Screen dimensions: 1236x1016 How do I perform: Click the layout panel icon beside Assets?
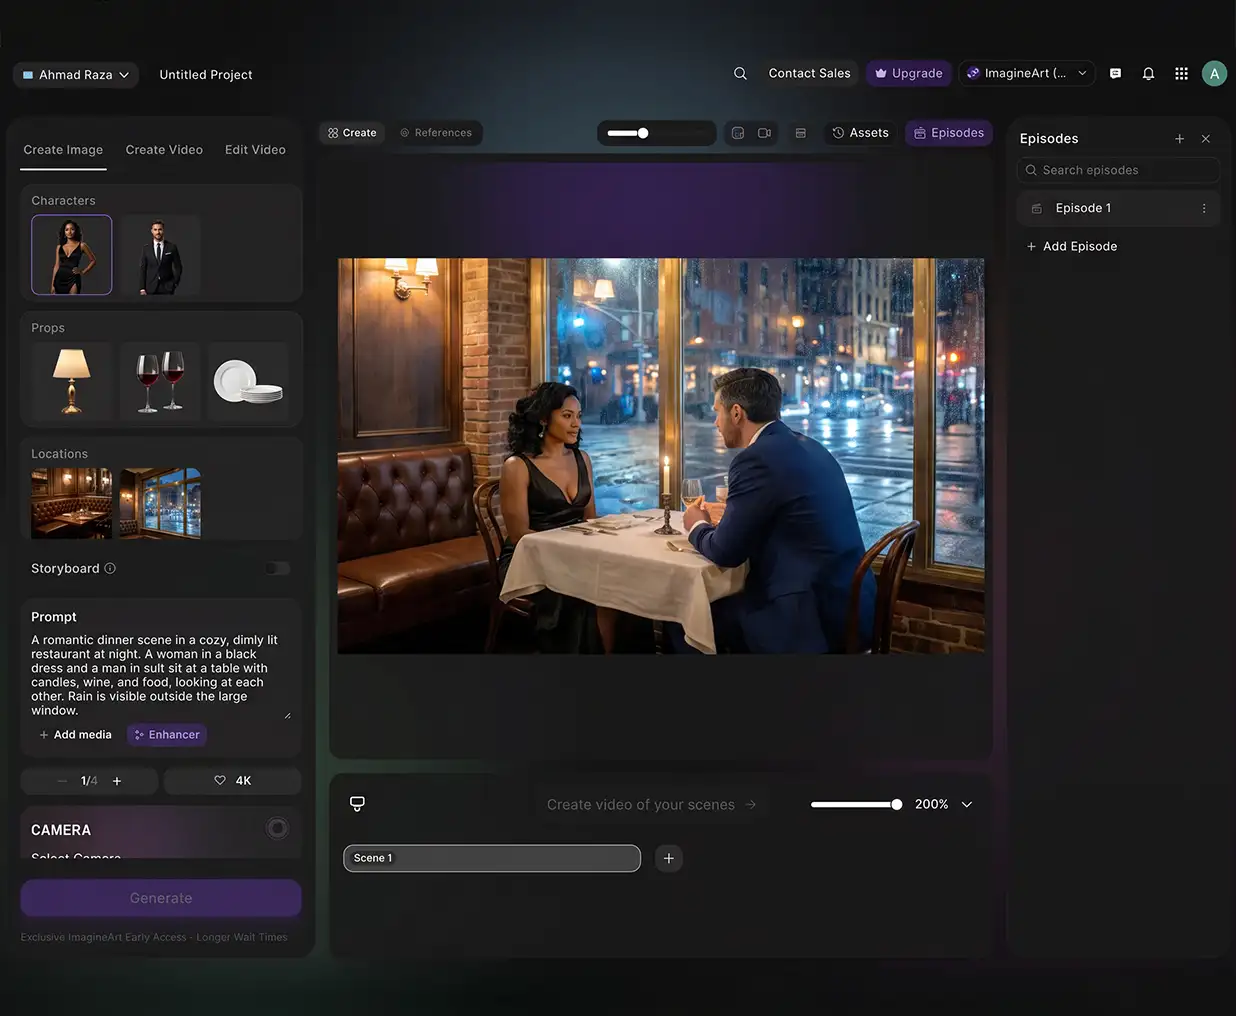(x=800, y=133)
